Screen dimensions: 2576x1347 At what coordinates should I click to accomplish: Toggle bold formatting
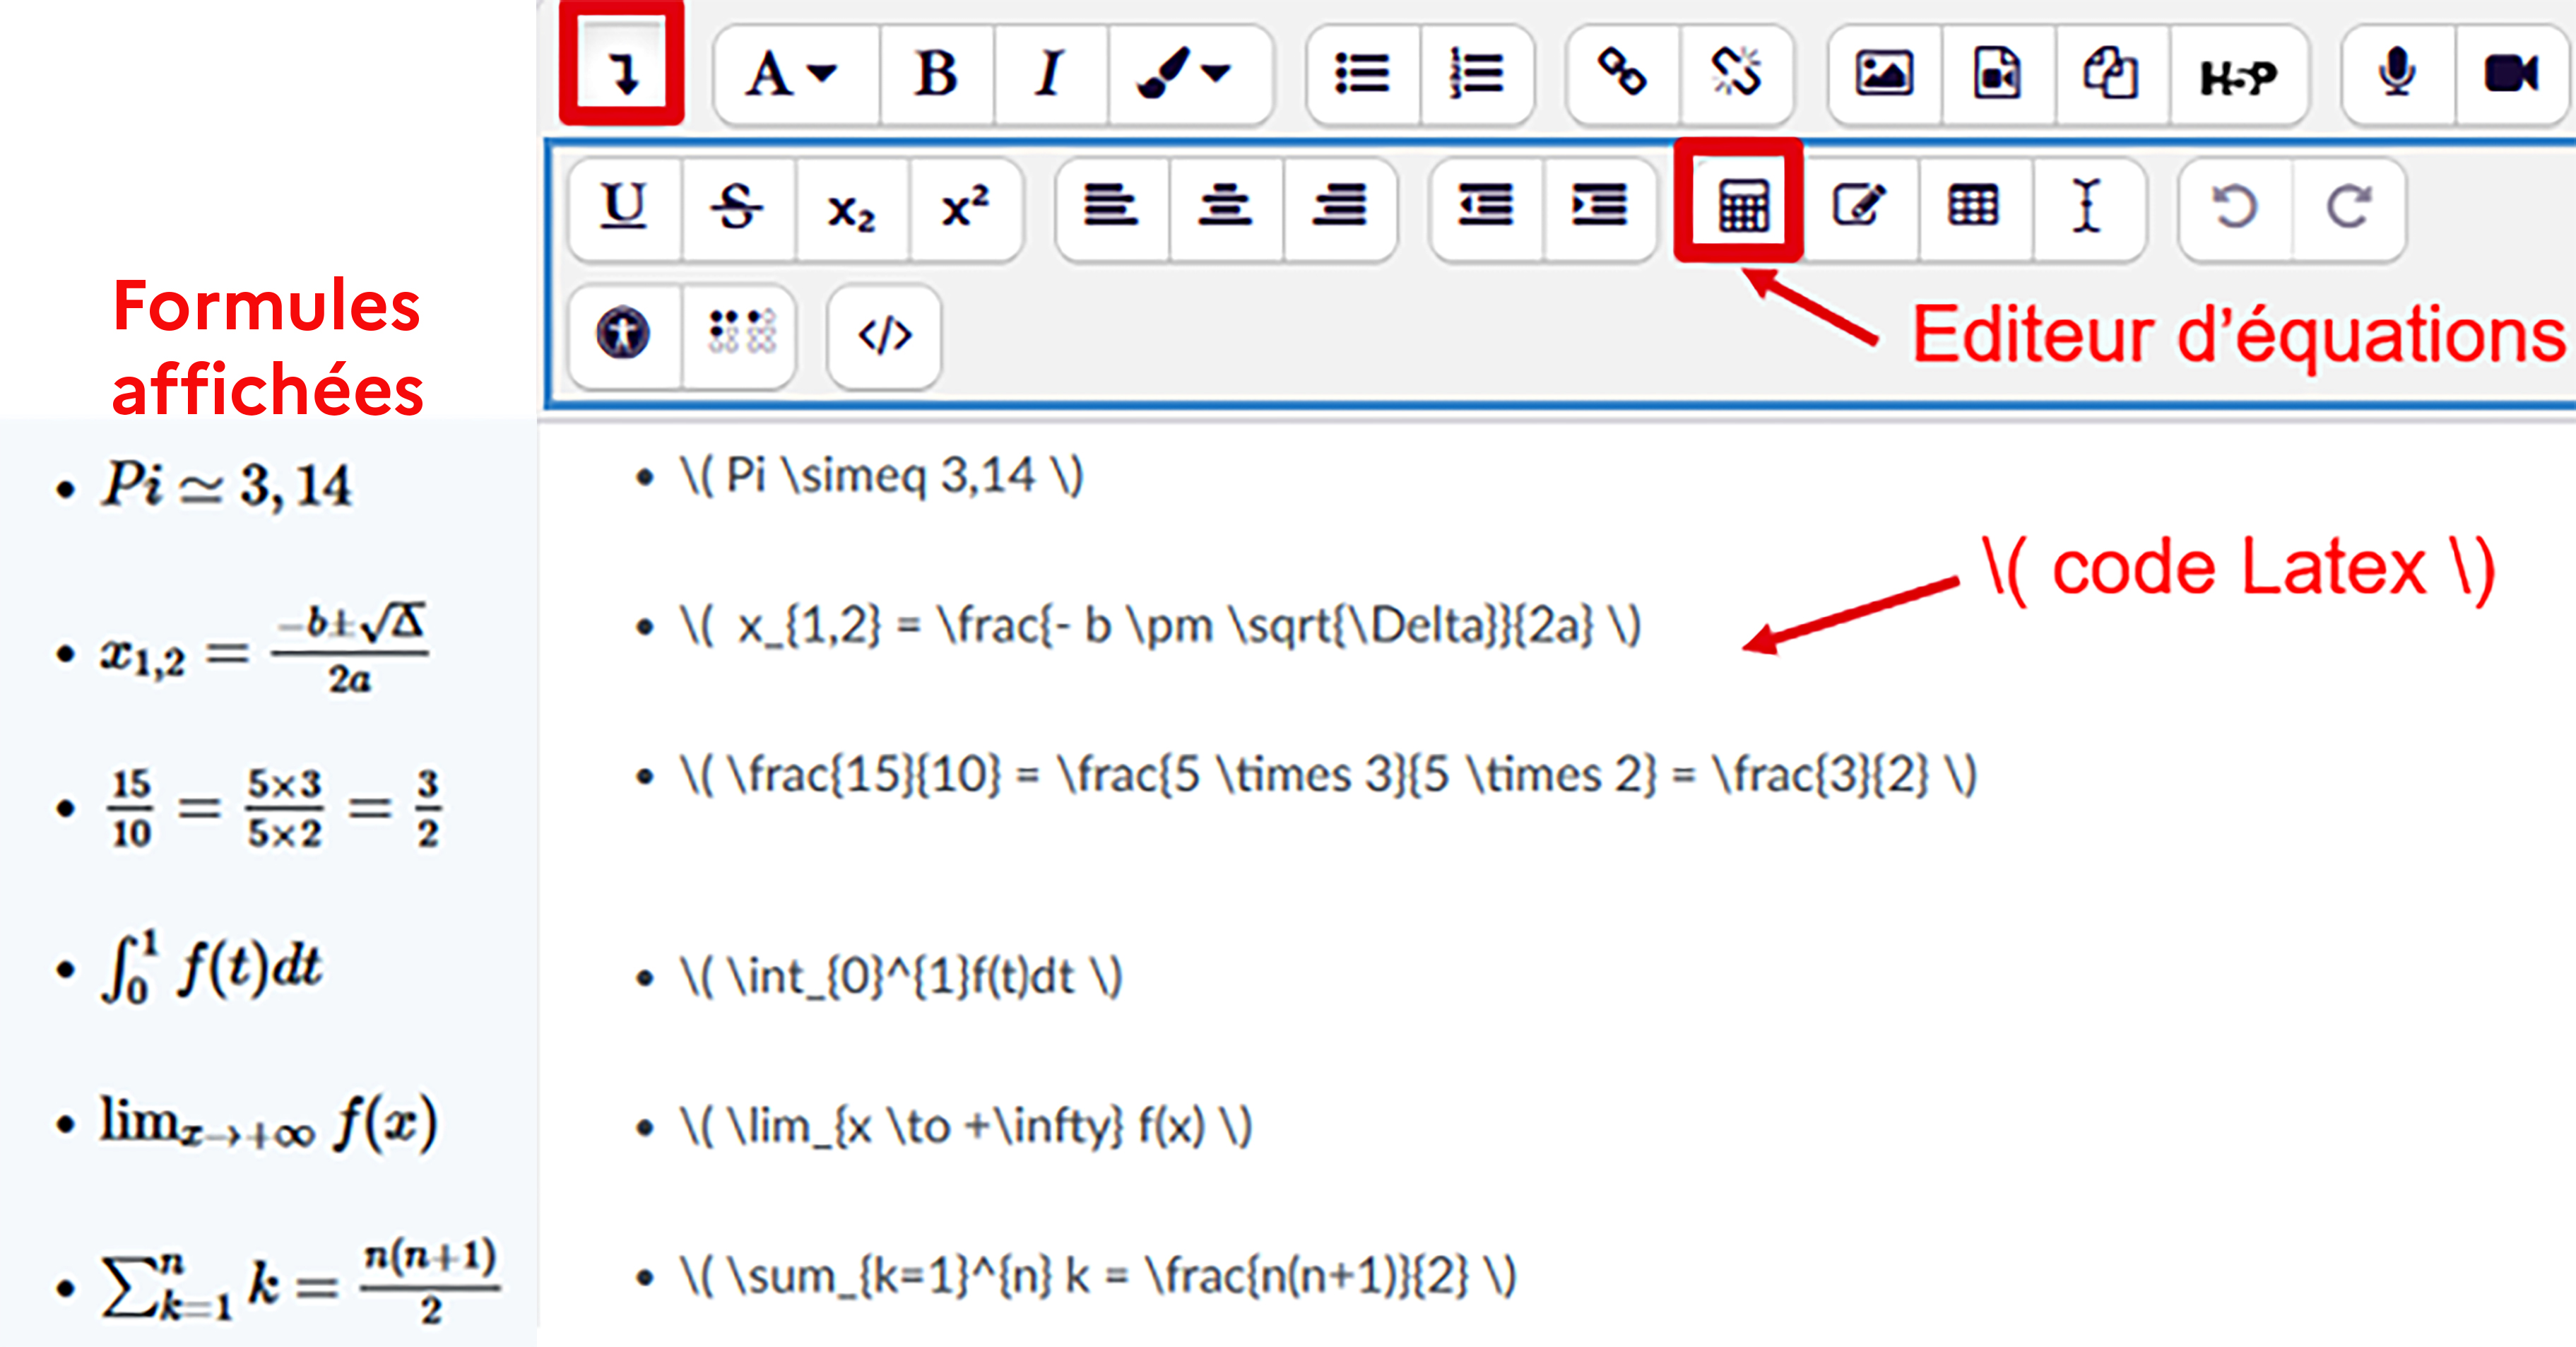click(936, 74)
